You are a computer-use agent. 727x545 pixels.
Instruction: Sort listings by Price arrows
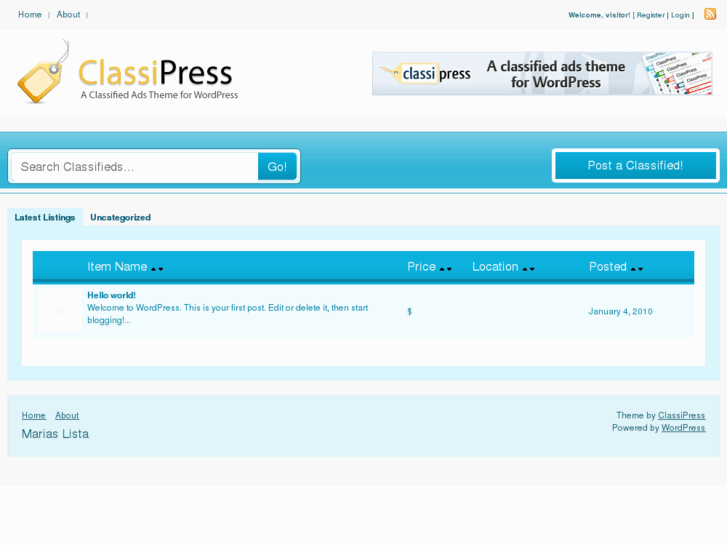[x=446, y=269]
